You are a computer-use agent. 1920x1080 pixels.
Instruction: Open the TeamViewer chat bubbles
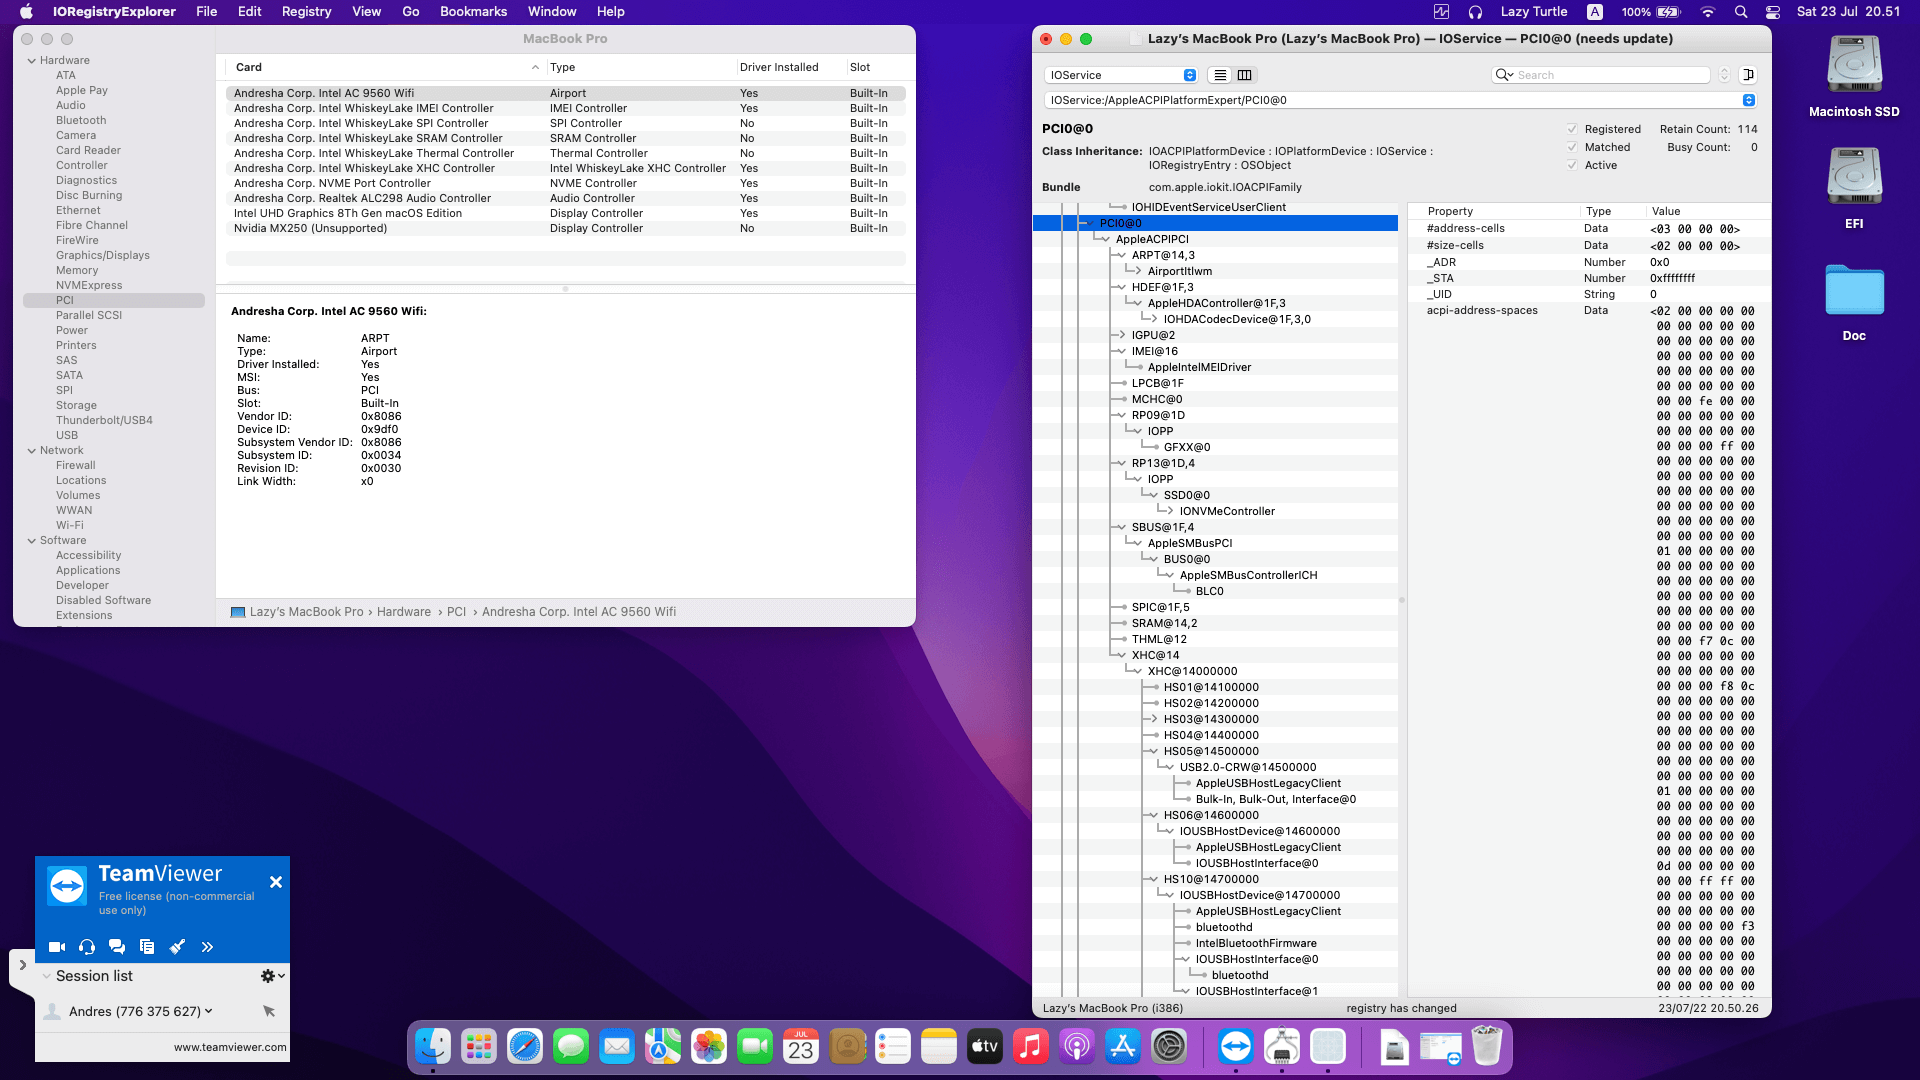coord(117,947)
